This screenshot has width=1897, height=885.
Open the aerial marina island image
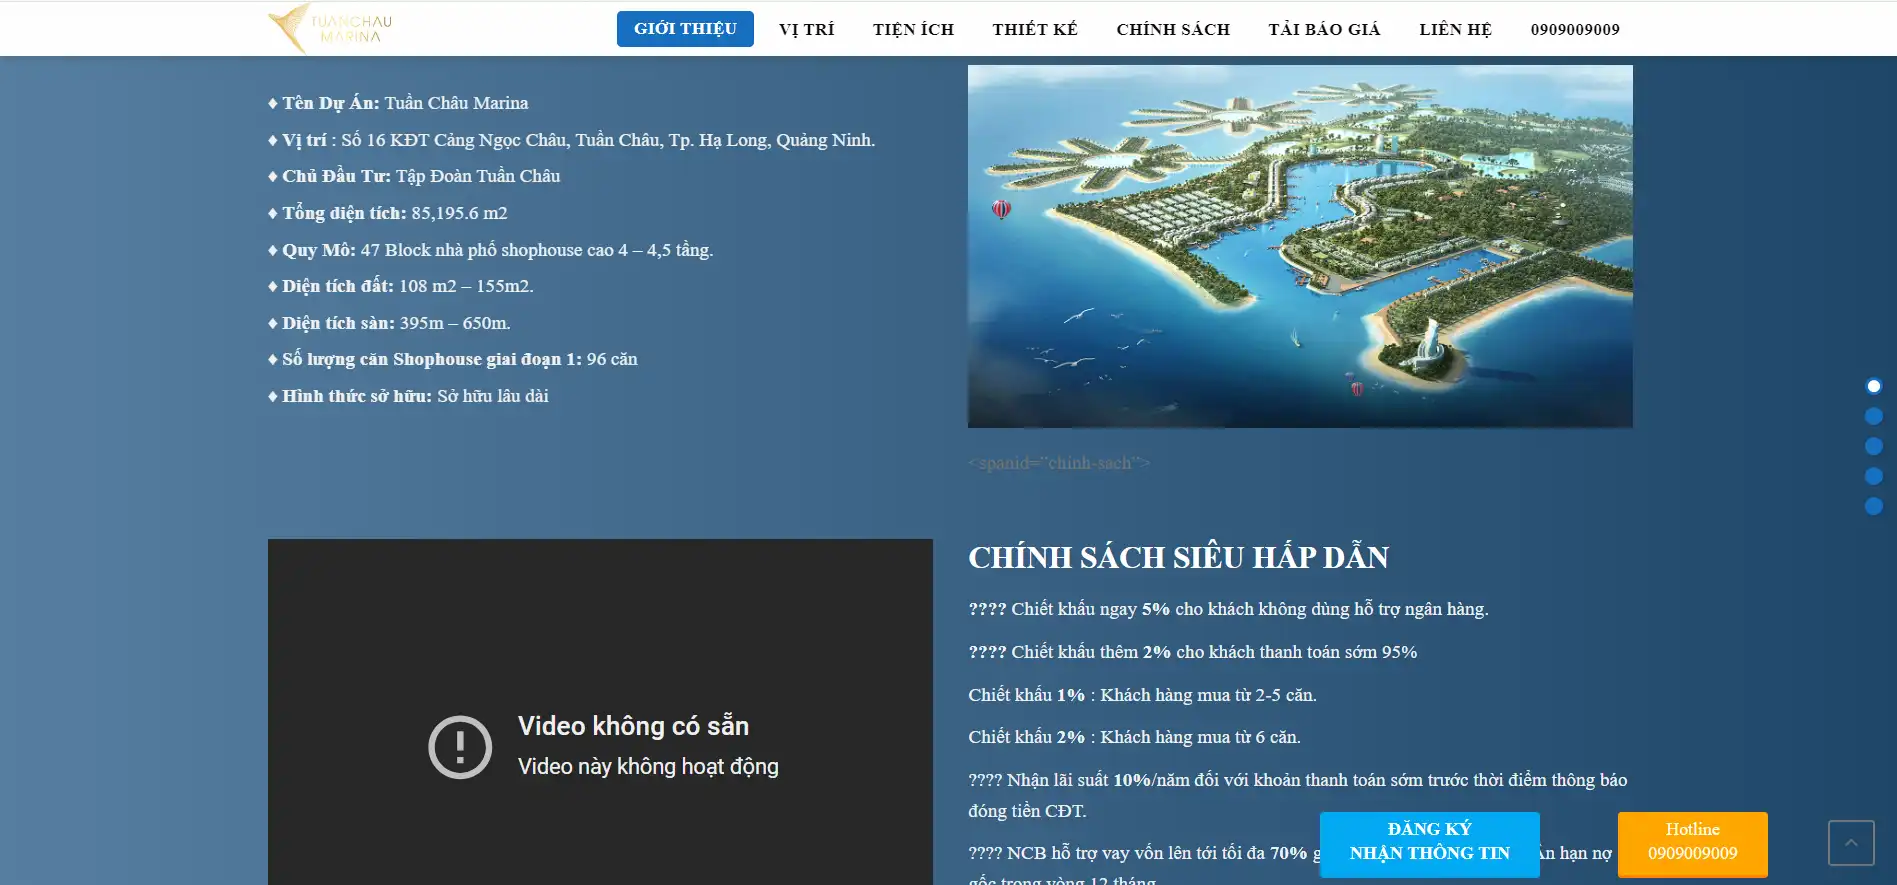(x=1300, y=246)
